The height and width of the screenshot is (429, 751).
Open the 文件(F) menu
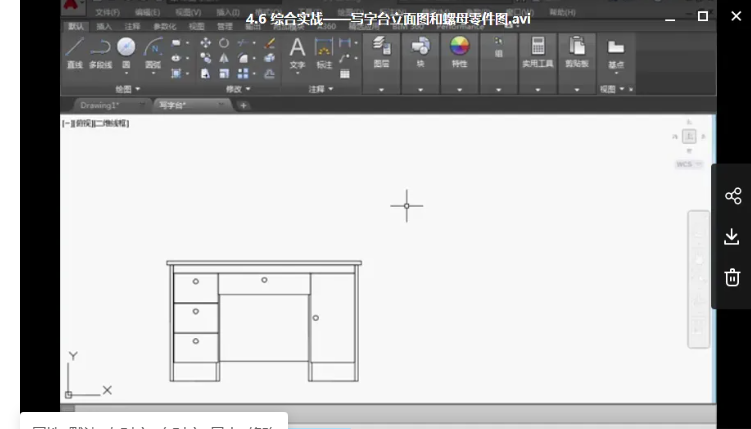[x=107, y=12]
